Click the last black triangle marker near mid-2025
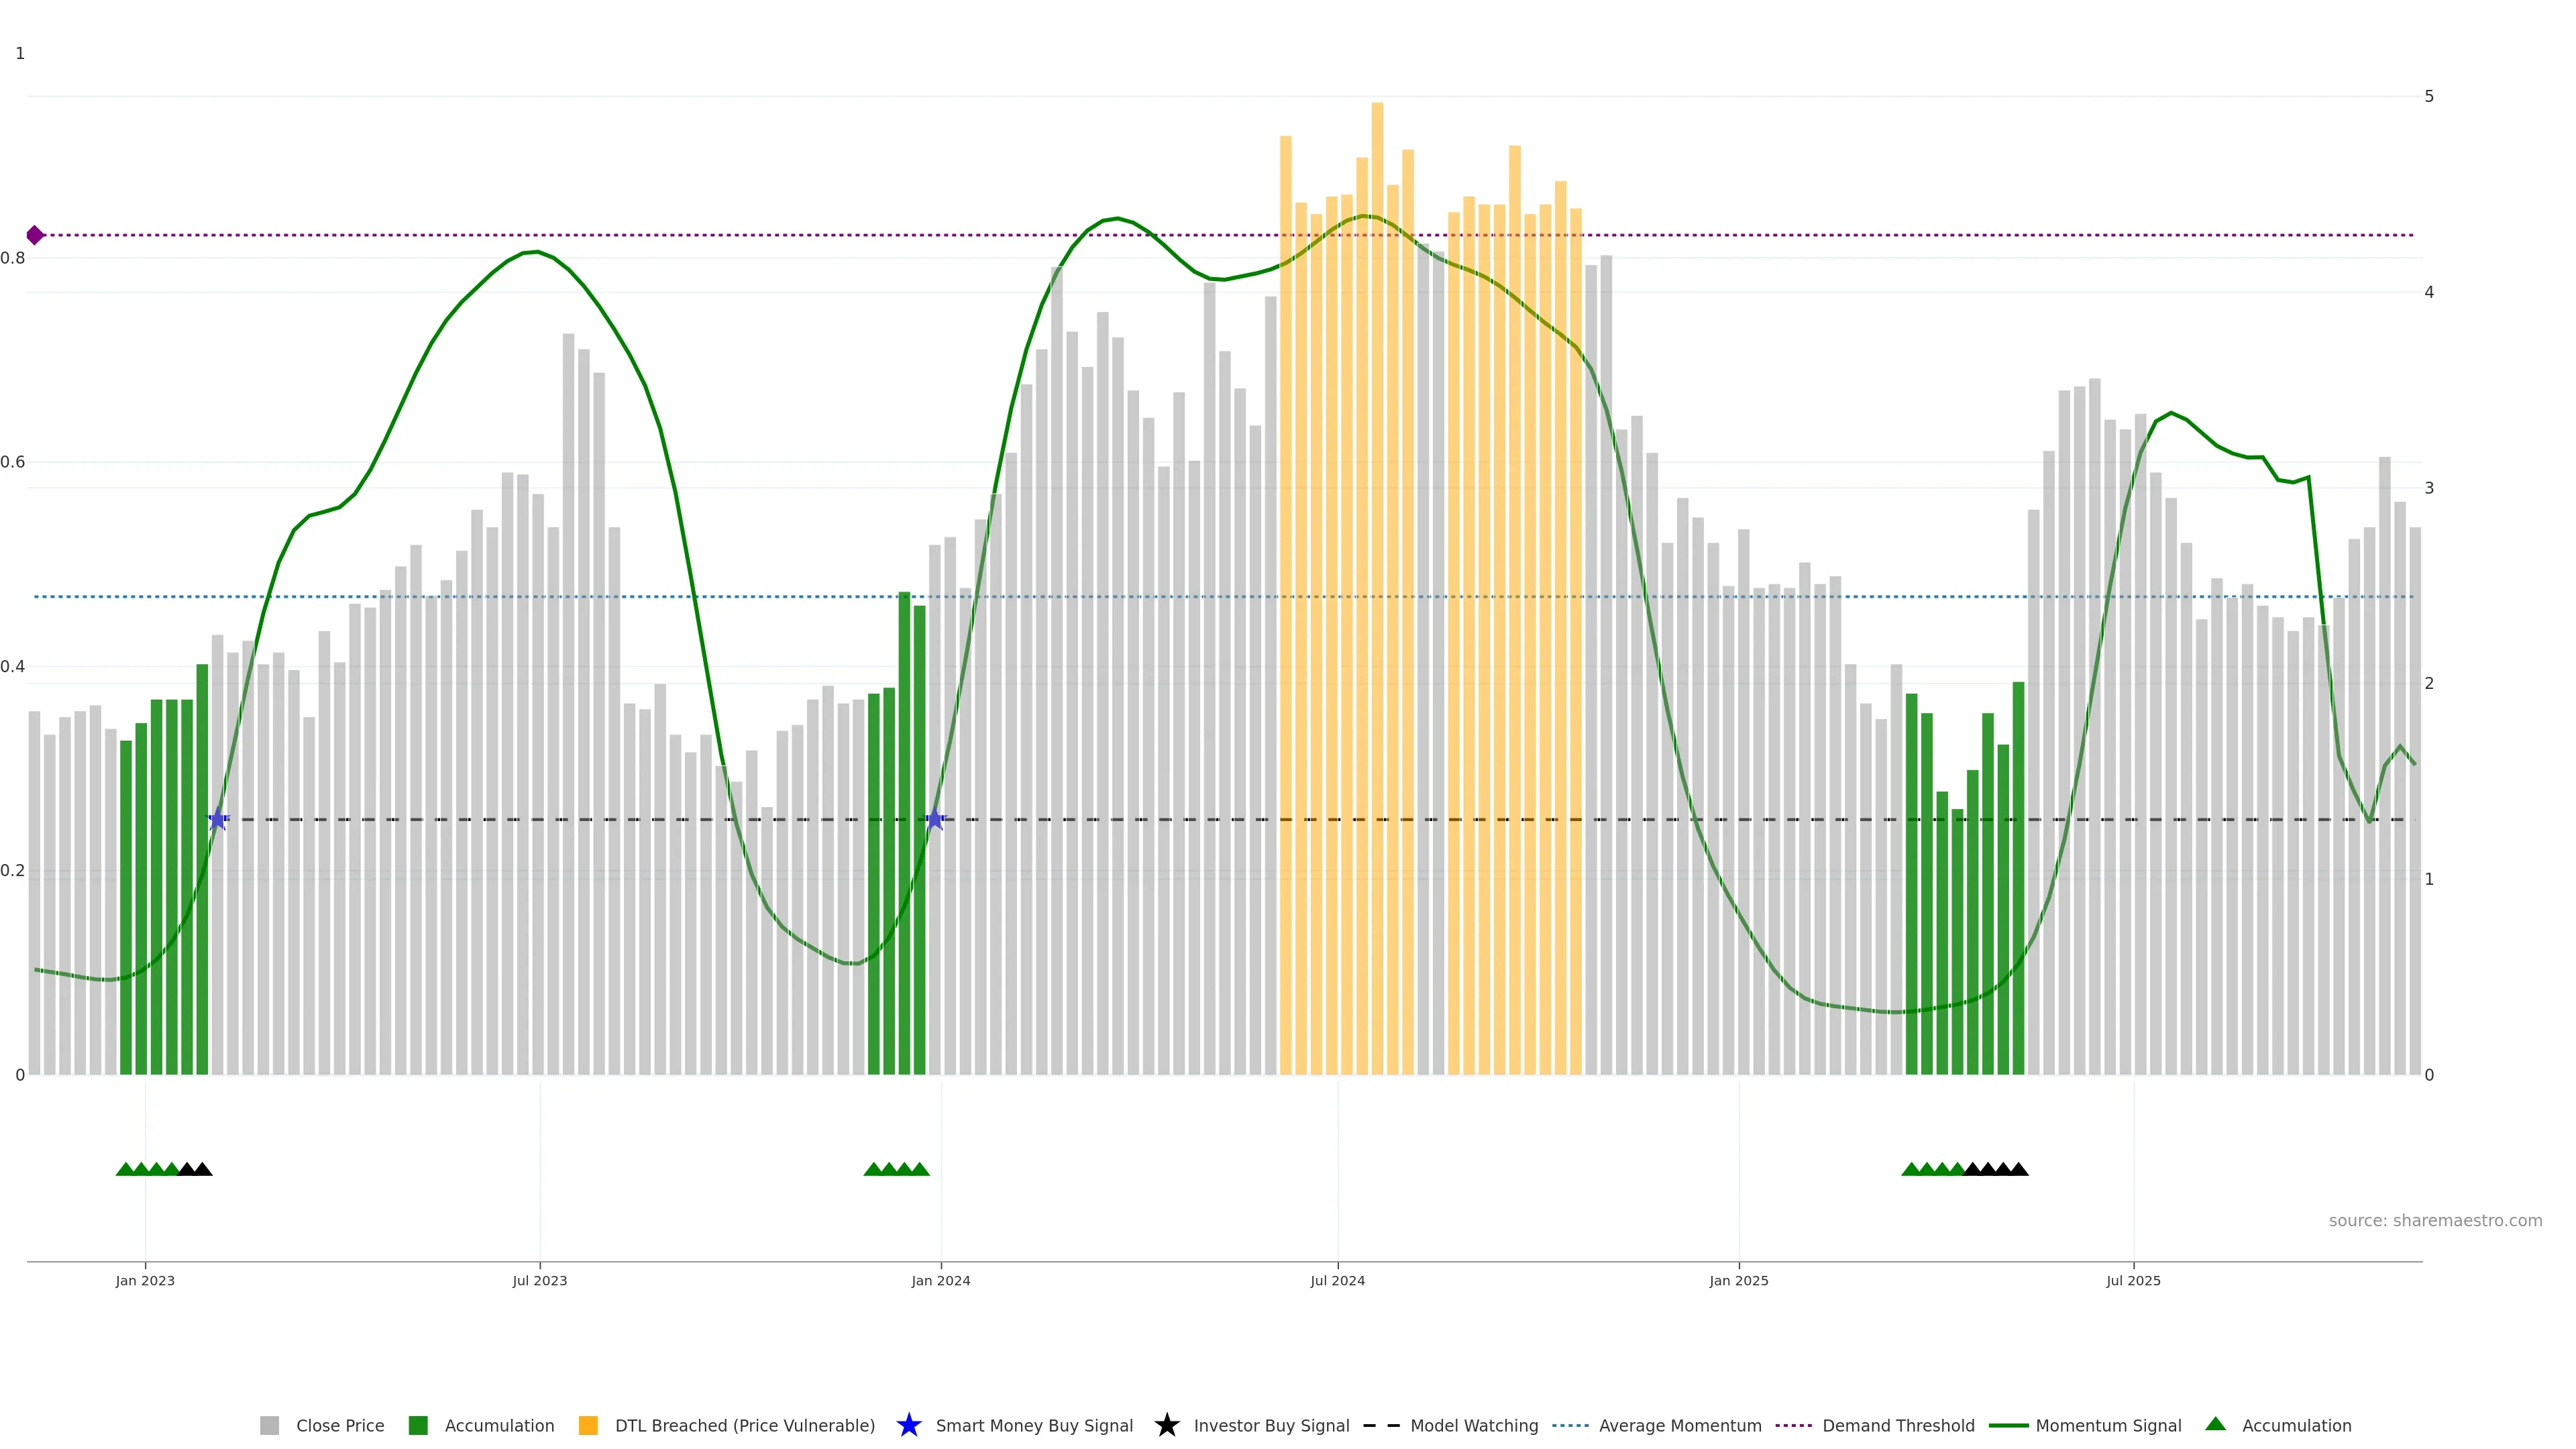This screenshot has height=1449, width=2576. [x=2018, y=1169]
